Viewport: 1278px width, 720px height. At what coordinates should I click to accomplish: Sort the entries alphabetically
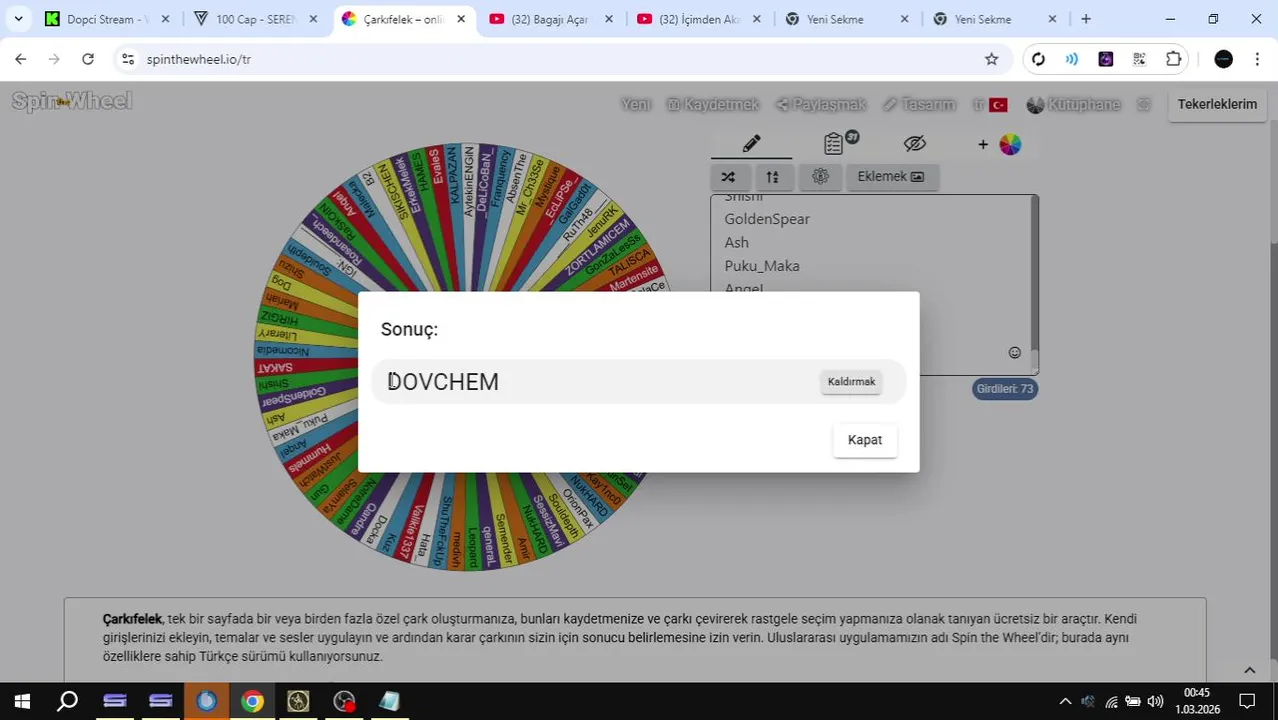point(772,177)
